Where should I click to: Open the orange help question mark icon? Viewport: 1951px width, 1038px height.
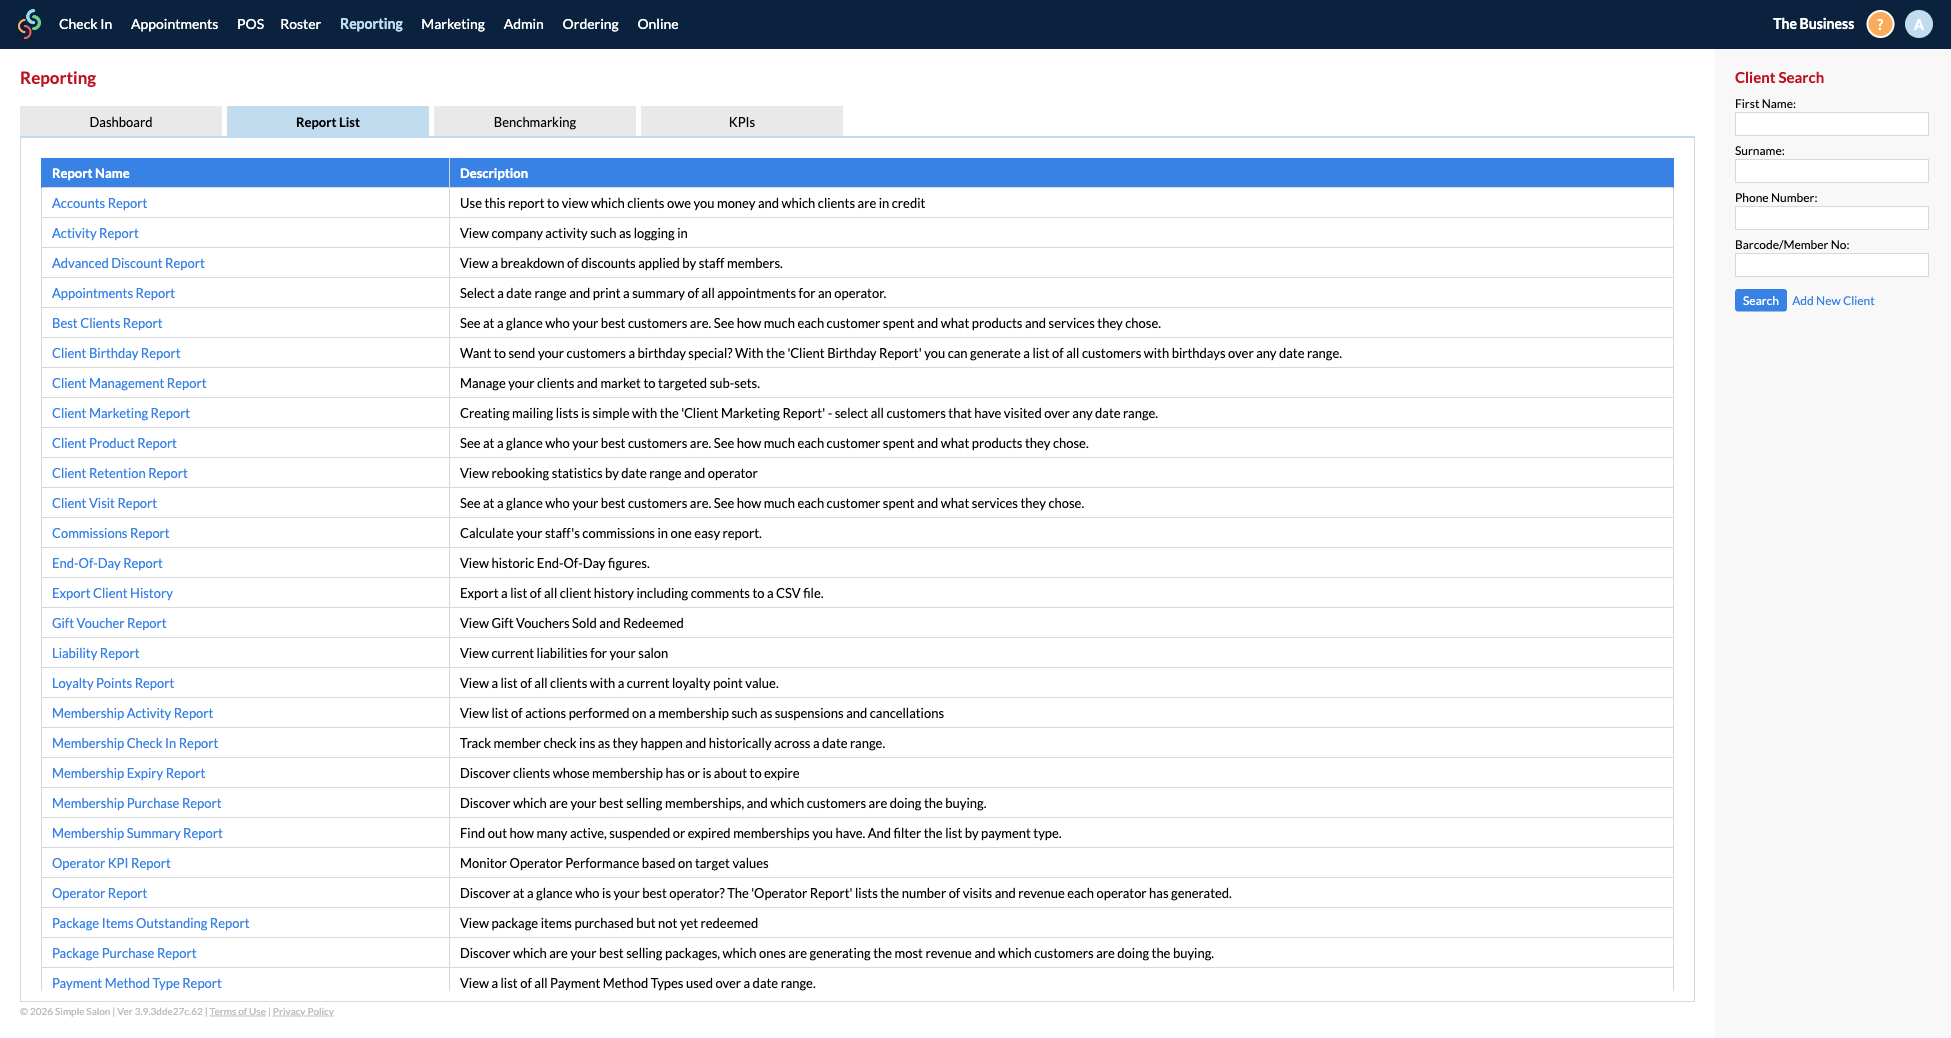tap(1880, 24)
